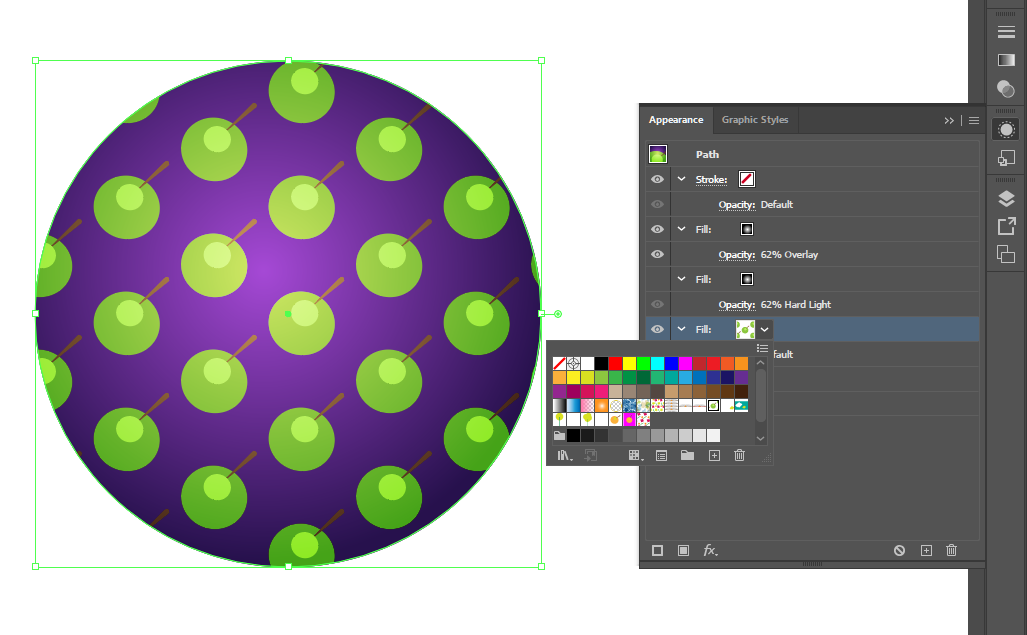The height and width of the screenshot is (635, 1027).
Task: Click the first Fill gradient color box
Action: pos(747,229)
